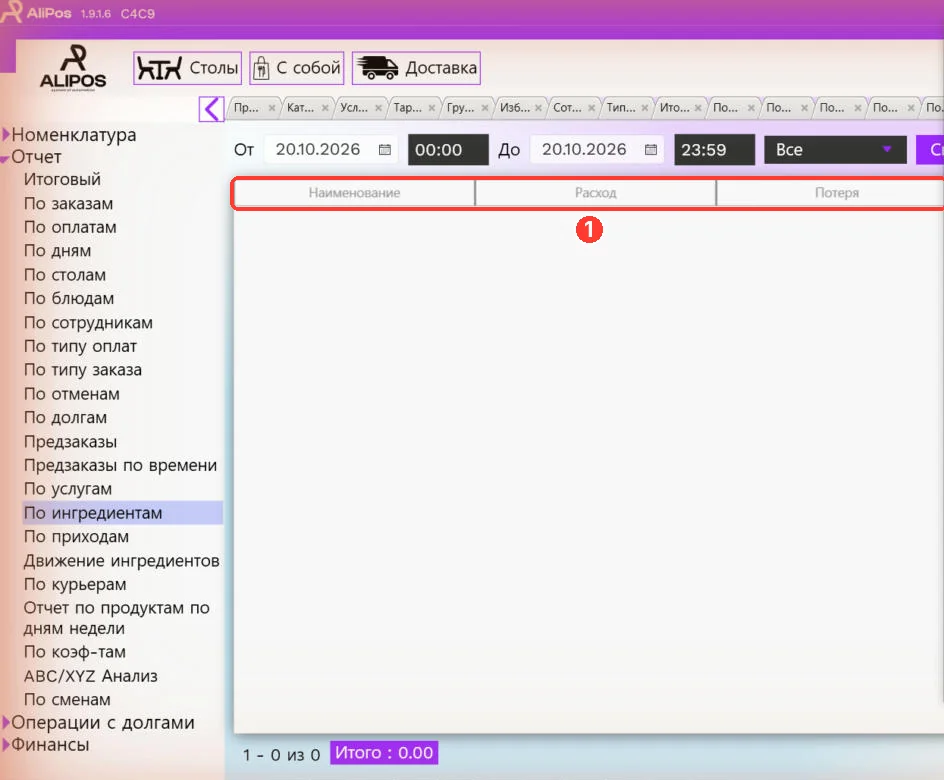
Task: Switch to the Ито... tab
Action: click(x=674, y=108)
